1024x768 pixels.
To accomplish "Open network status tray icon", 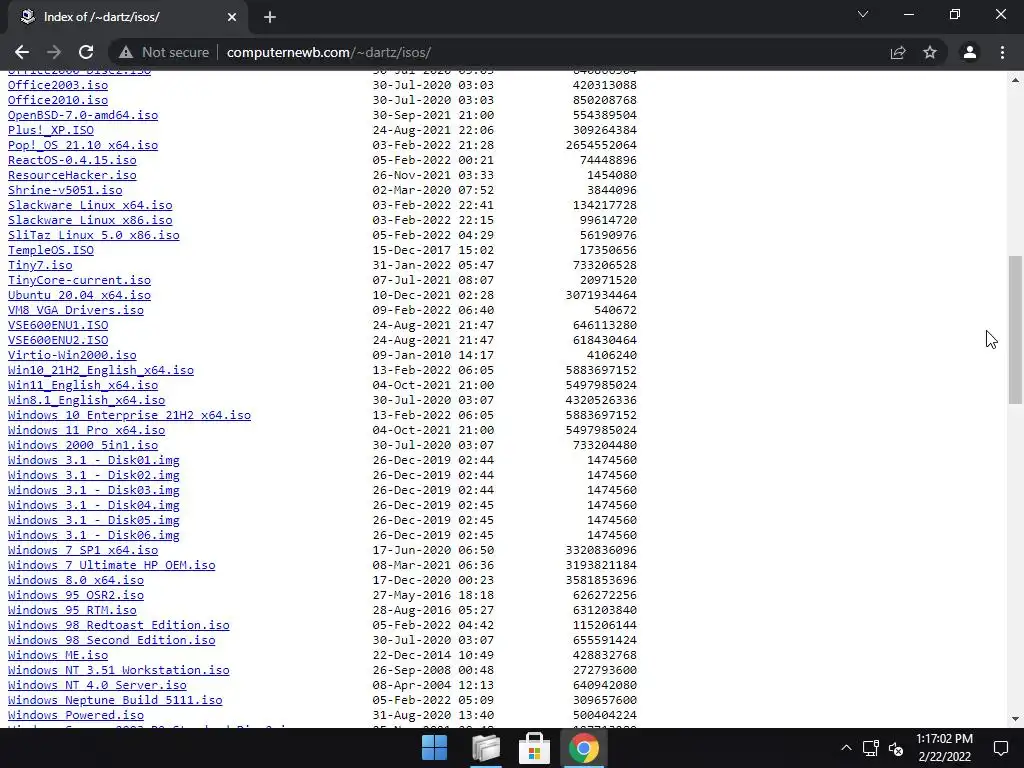I will (871, 748).
